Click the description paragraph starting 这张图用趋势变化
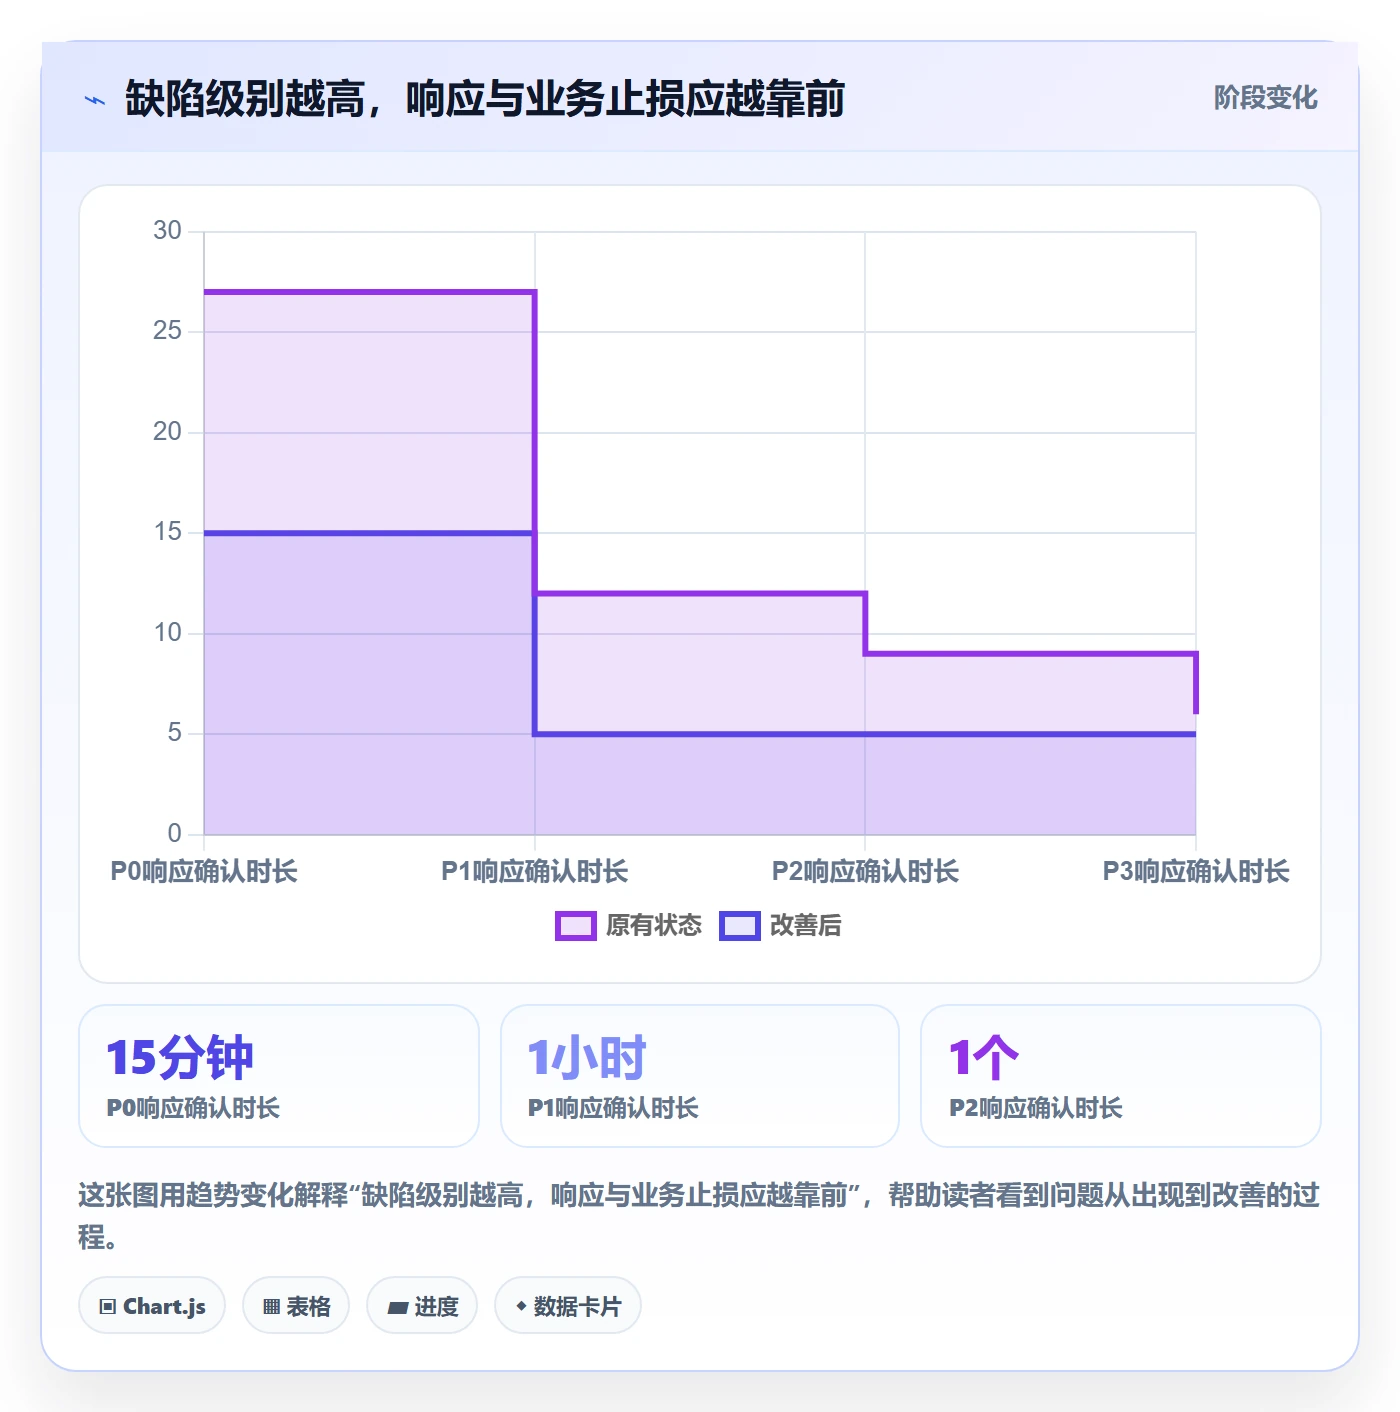 (699, 1216)
